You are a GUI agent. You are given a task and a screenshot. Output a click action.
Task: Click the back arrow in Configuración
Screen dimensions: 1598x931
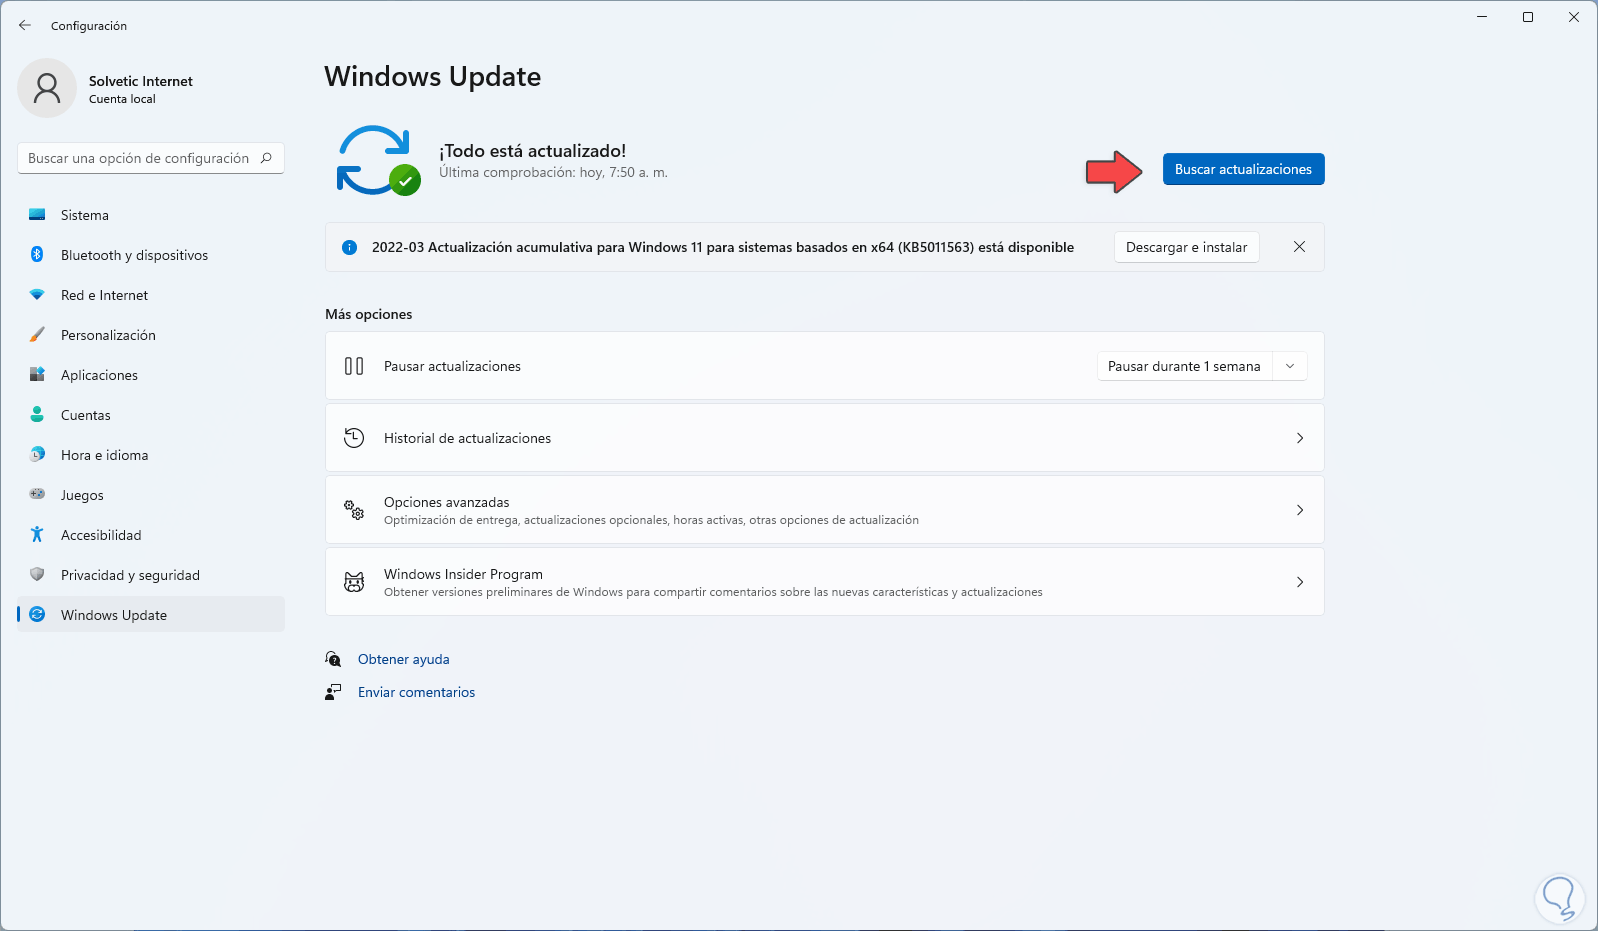pos(25,25)
